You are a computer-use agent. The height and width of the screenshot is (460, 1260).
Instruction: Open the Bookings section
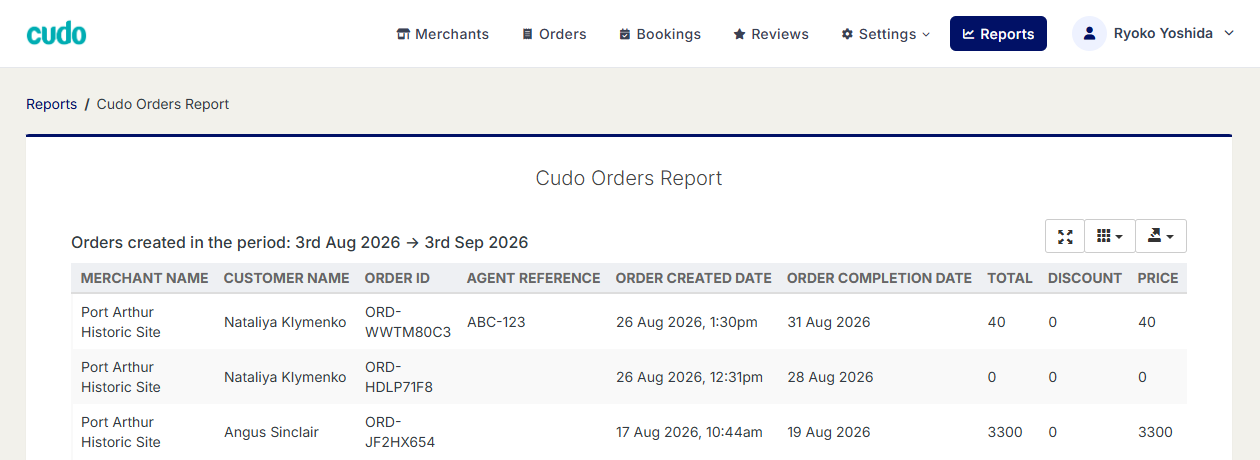click(x=660, y=34)
